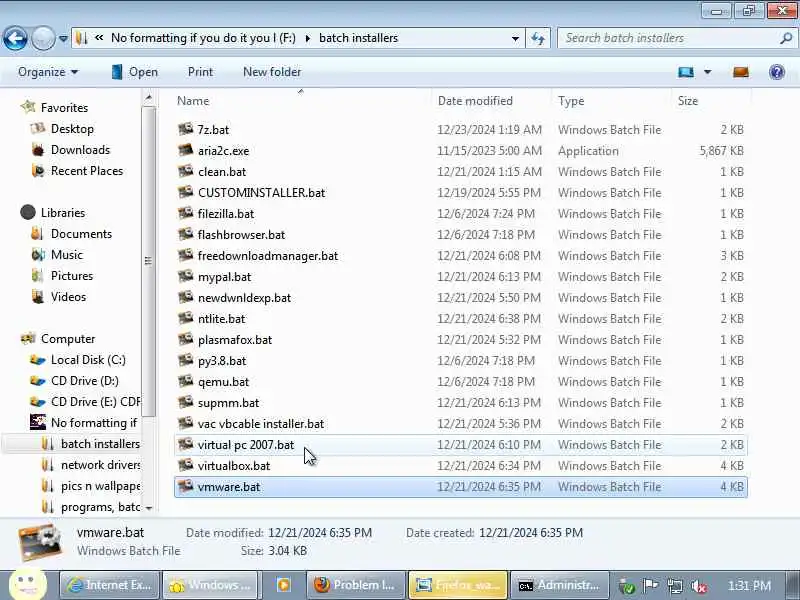800x600 pixels.
Task: Expand the address bar history dropdown
Action: pos(515,38)
